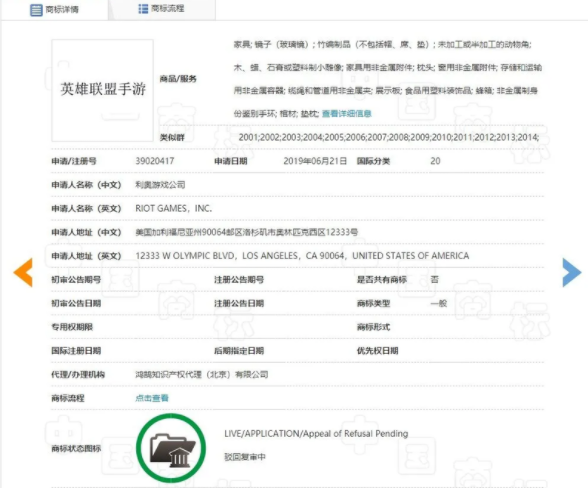Select the shared trademark value 否

pyautogui.click(x=435, y=279)
